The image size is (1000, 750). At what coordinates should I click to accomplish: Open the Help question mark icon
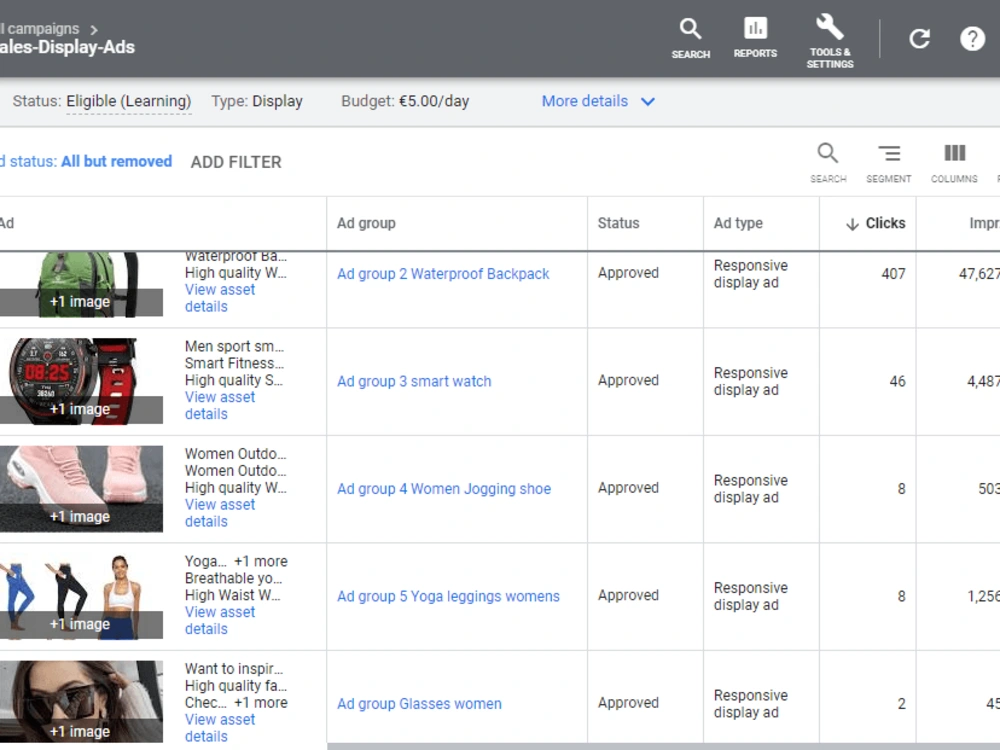(972, 39)
